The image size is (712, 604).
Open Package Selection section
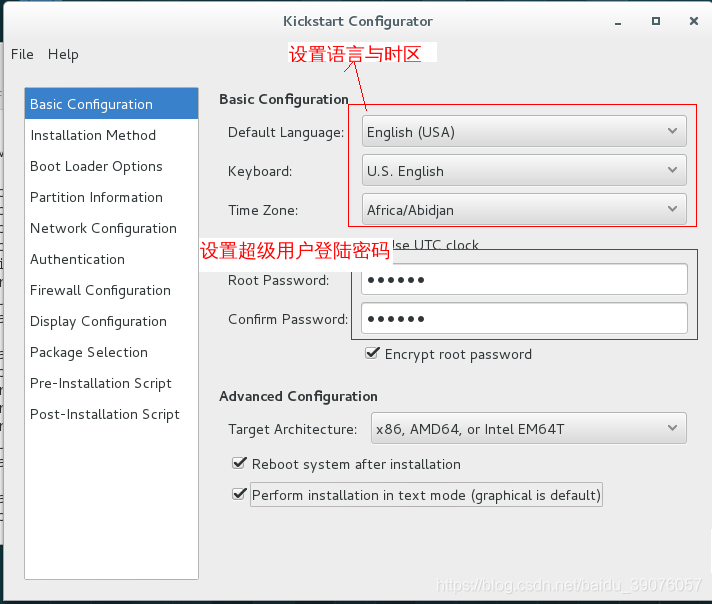point(111,352)
